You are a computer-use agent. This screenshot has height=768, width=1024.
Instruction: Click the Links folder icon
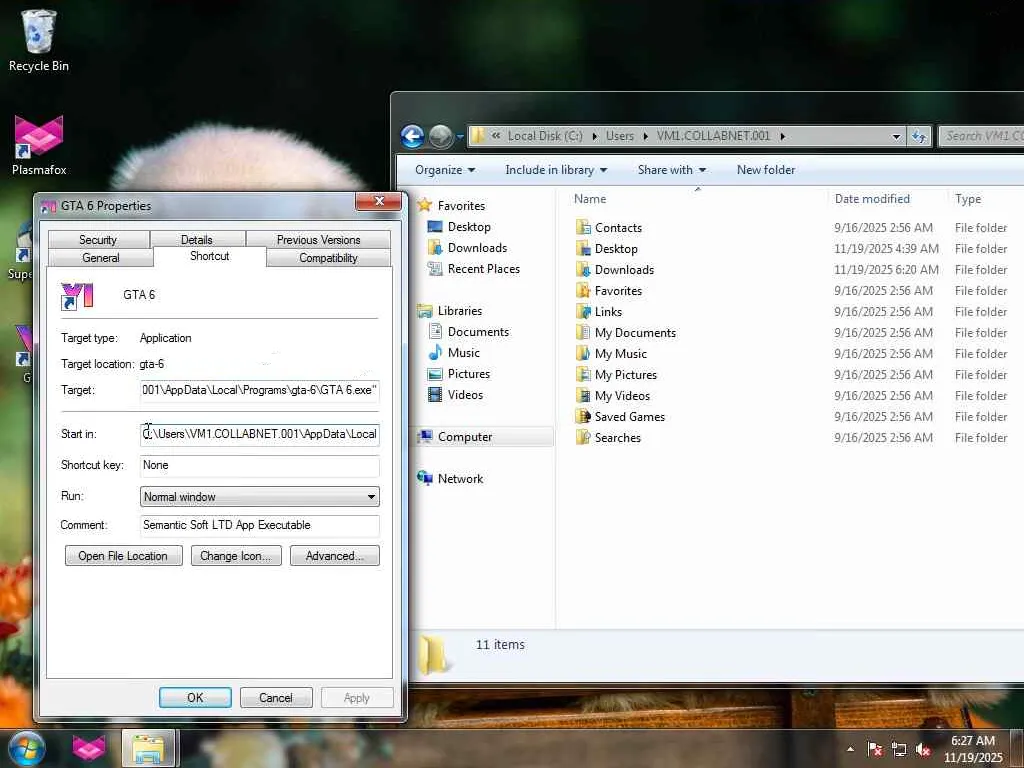(x=583, y=312)
